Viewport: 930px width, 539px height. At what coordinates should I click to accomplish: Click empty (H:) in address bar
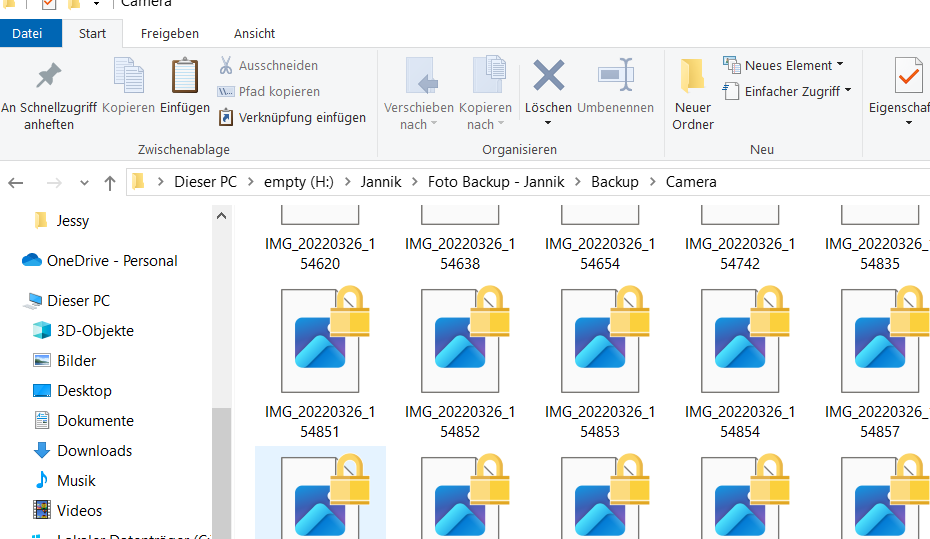[x=299, y=181]
